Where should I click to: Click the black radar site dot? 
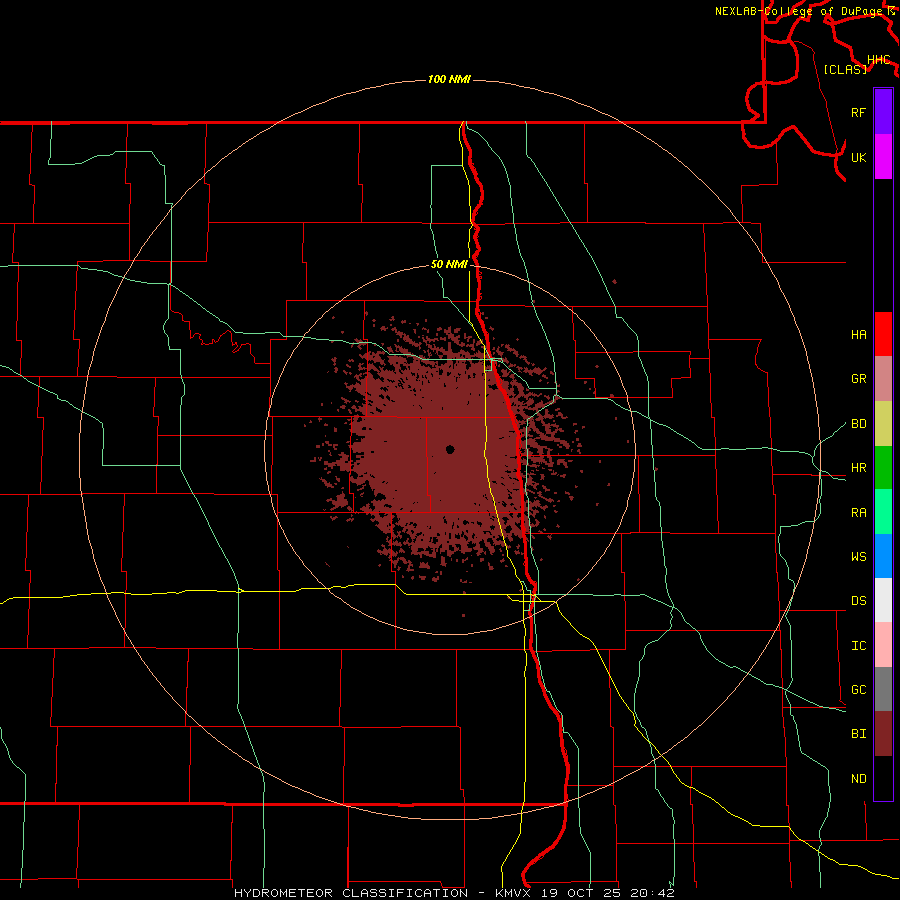coord(450,449)
